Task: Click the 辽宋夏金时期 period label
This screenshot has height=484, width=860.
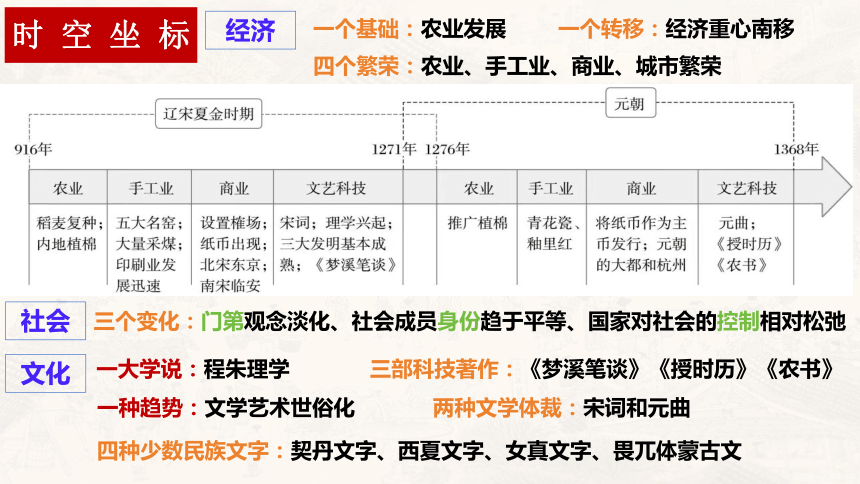Action: click(x=208, y=114)
